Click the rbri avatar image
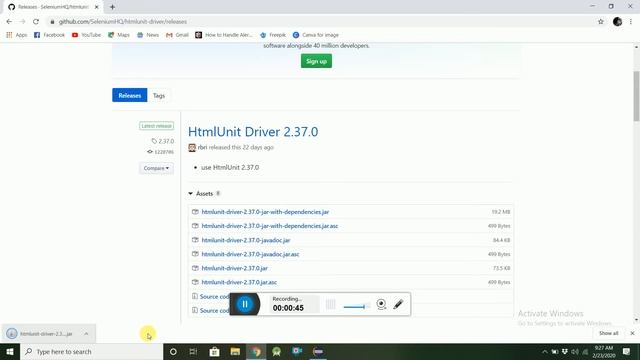Viewport: 640px width, 360px height. click(192, 147)
